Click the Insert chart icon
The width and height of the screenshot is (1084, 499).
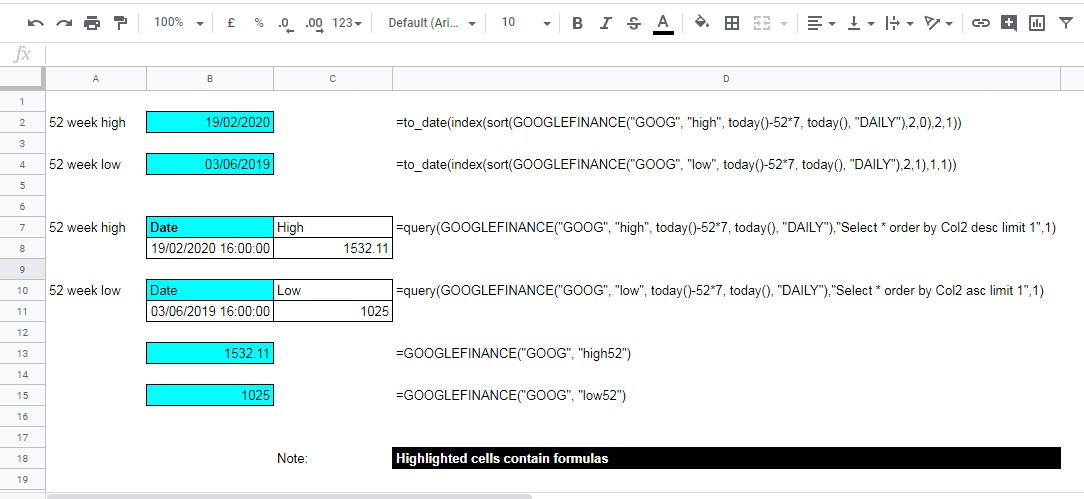pos(1037,23)
